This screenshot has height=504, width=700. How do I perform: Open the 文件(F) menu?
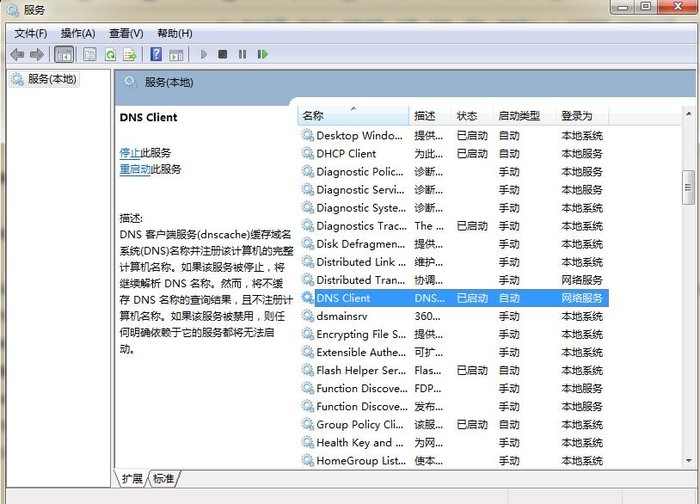coord(30,33)
